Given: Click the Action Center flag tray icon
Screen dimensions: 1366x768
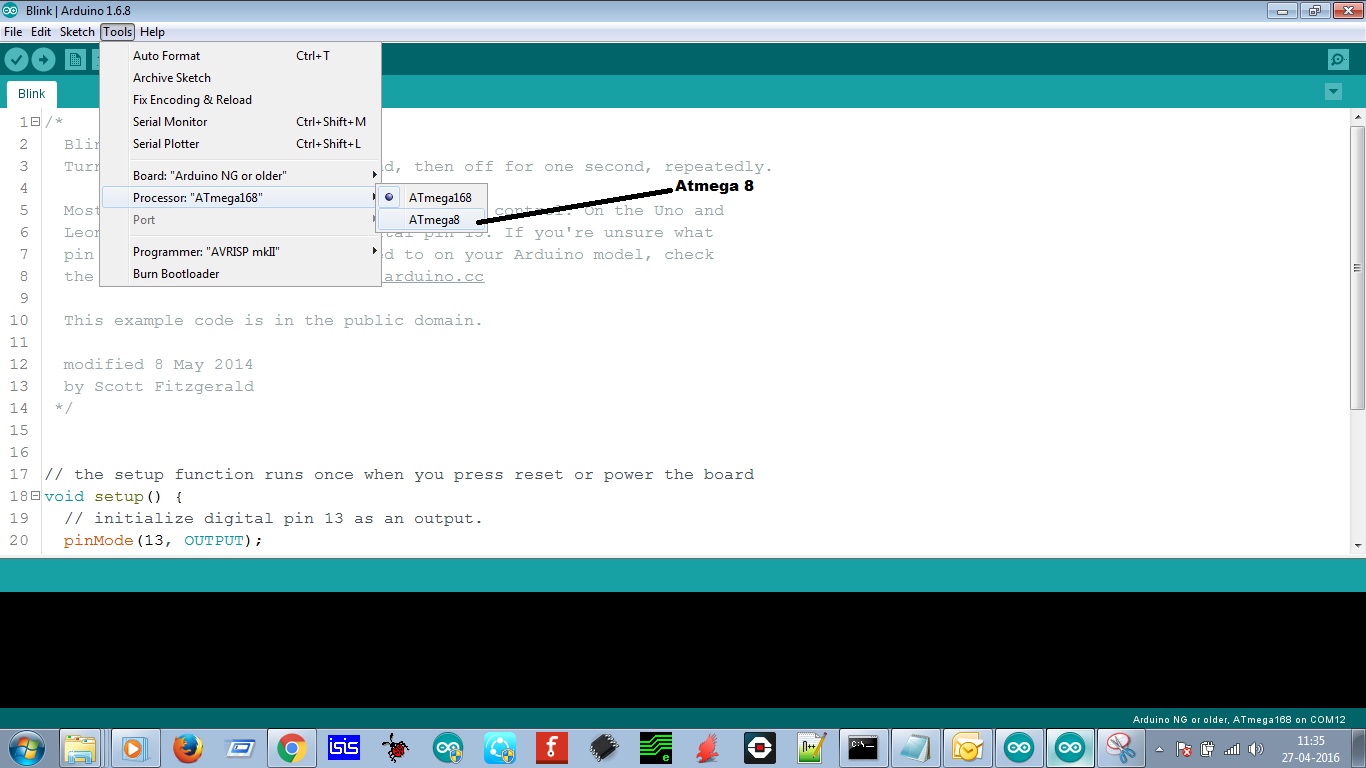Looking at the screenshot, I should coord(1184,748).
